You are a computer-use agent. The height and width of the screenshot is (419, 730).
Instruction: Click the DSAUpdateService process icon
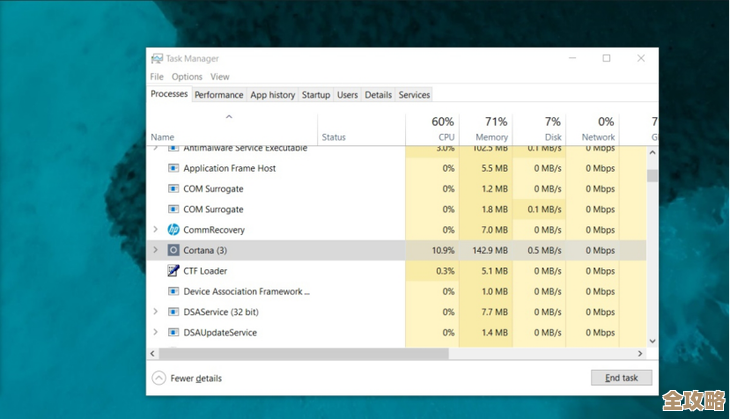173,333
